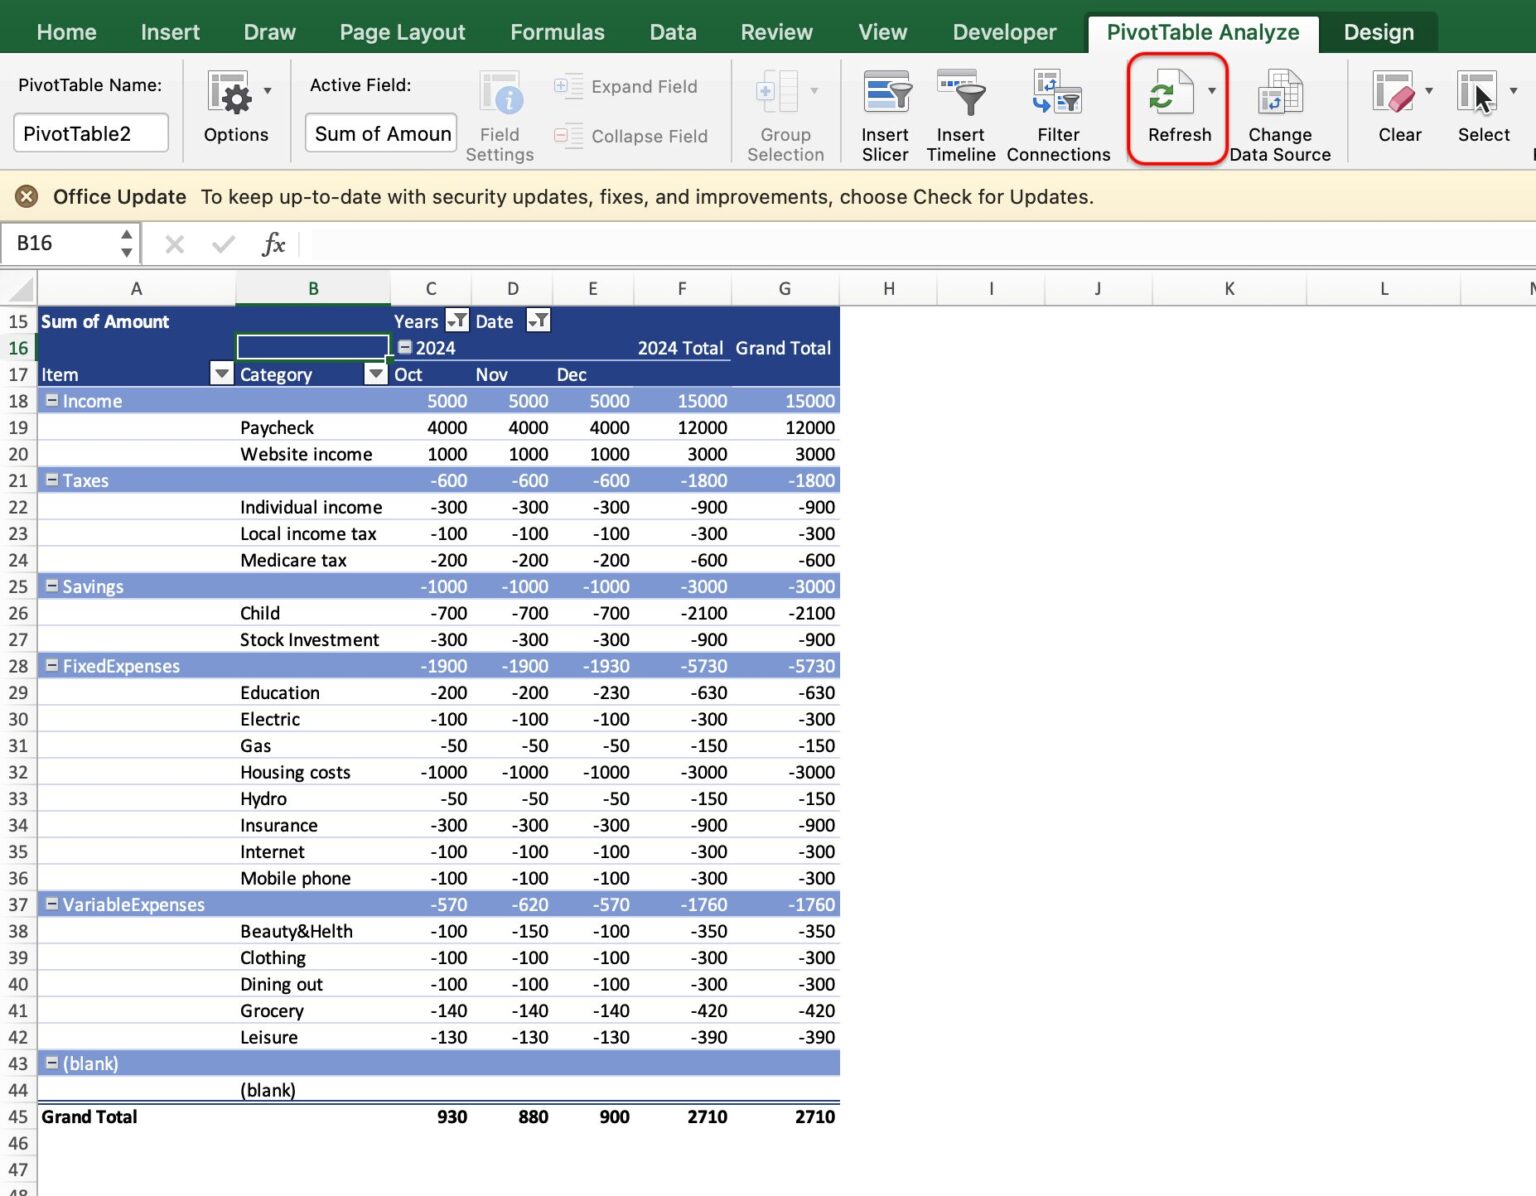Collapse the Income group

tap(52, 400)
